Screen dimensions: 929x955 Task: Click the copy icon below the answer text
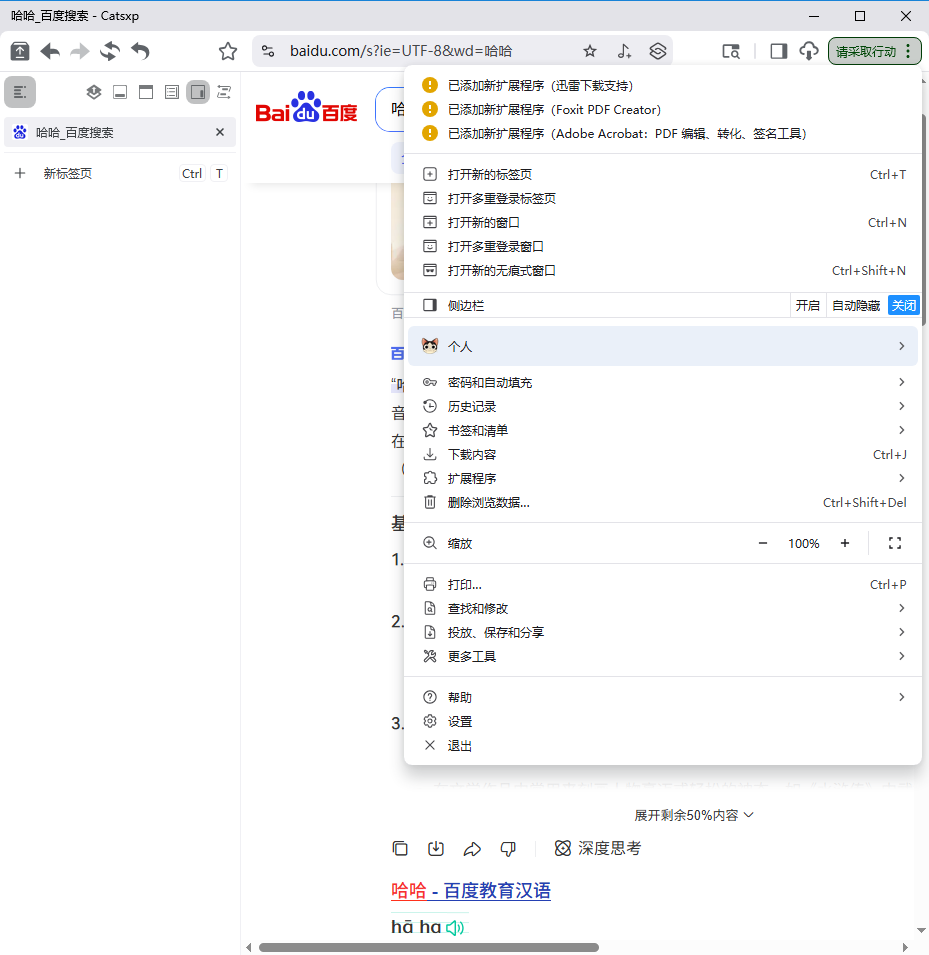400,848
